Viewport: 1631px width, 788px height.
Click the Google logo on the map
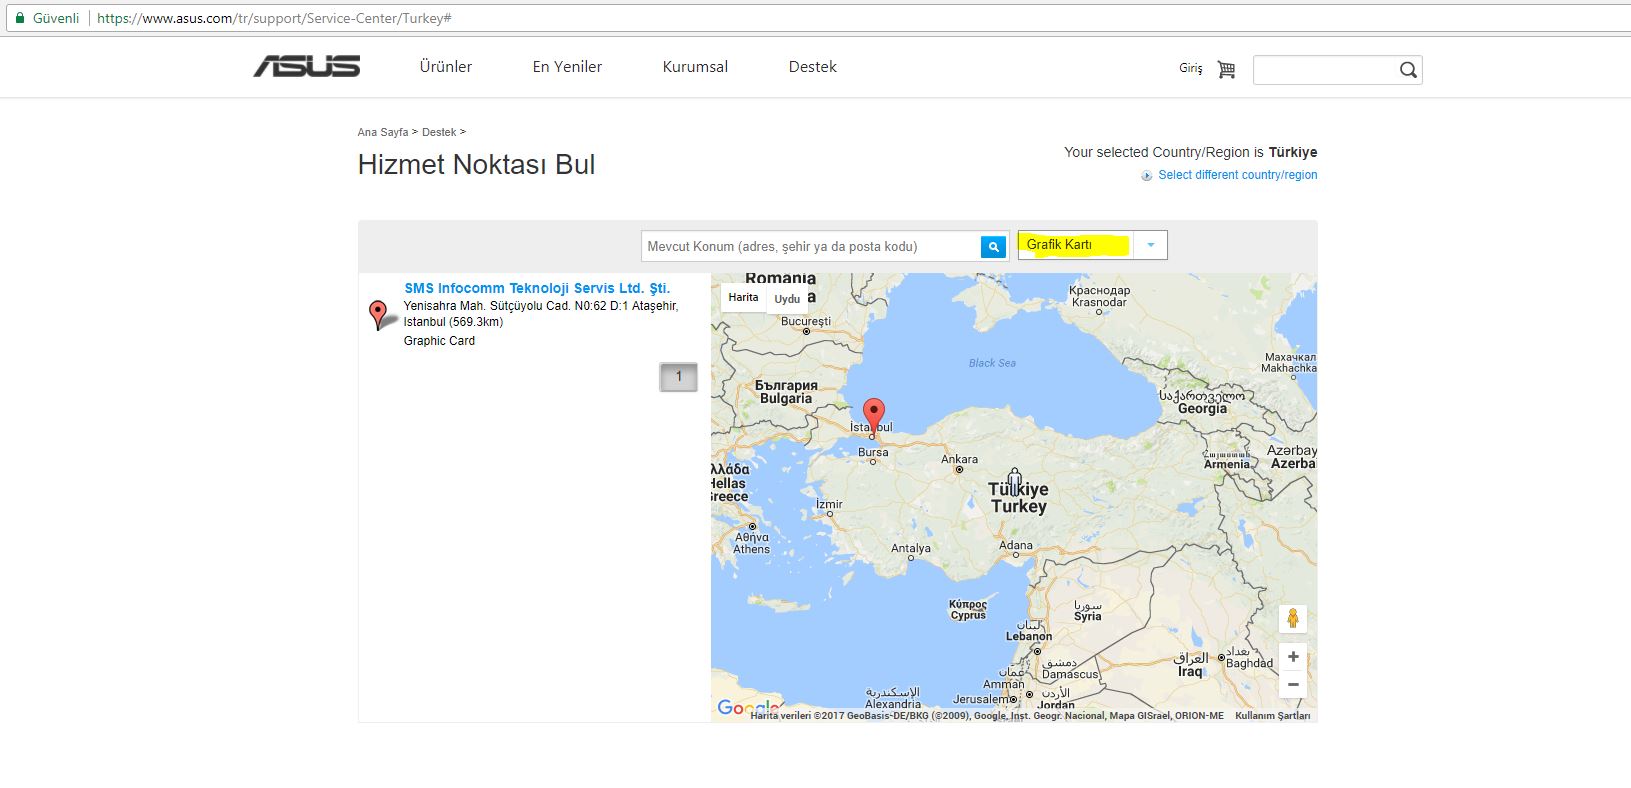coord(747,708)
